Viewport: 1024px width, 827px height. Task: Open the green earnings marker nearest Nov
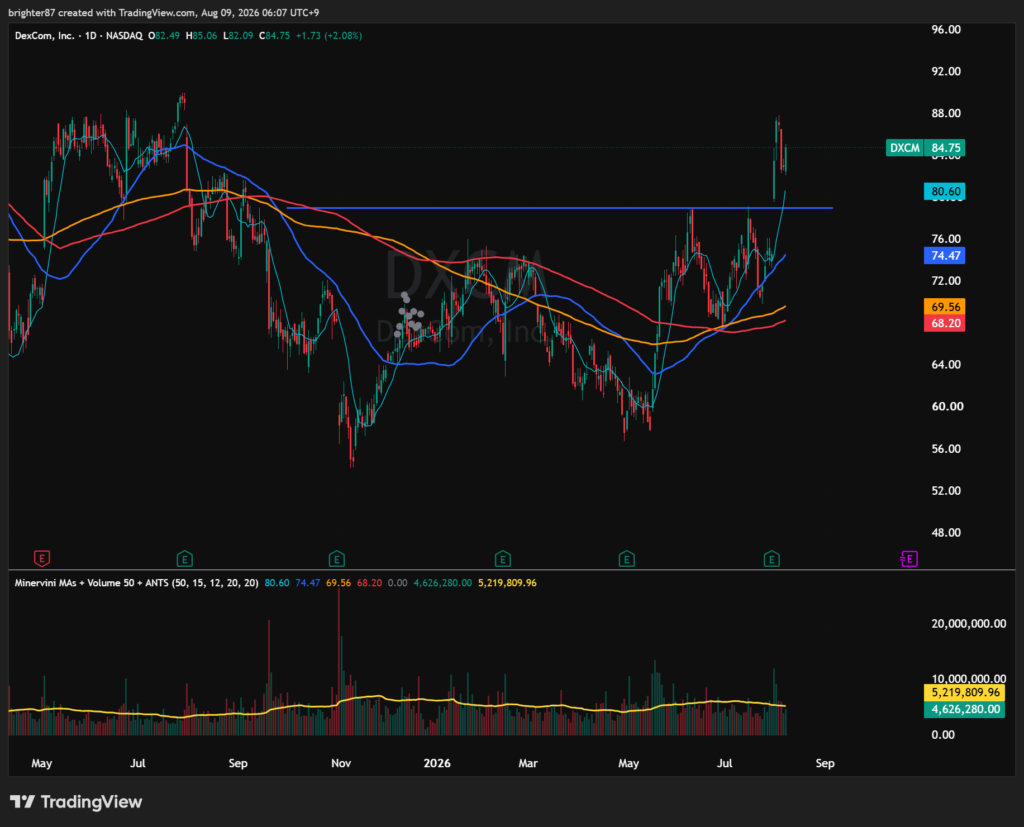336,559
